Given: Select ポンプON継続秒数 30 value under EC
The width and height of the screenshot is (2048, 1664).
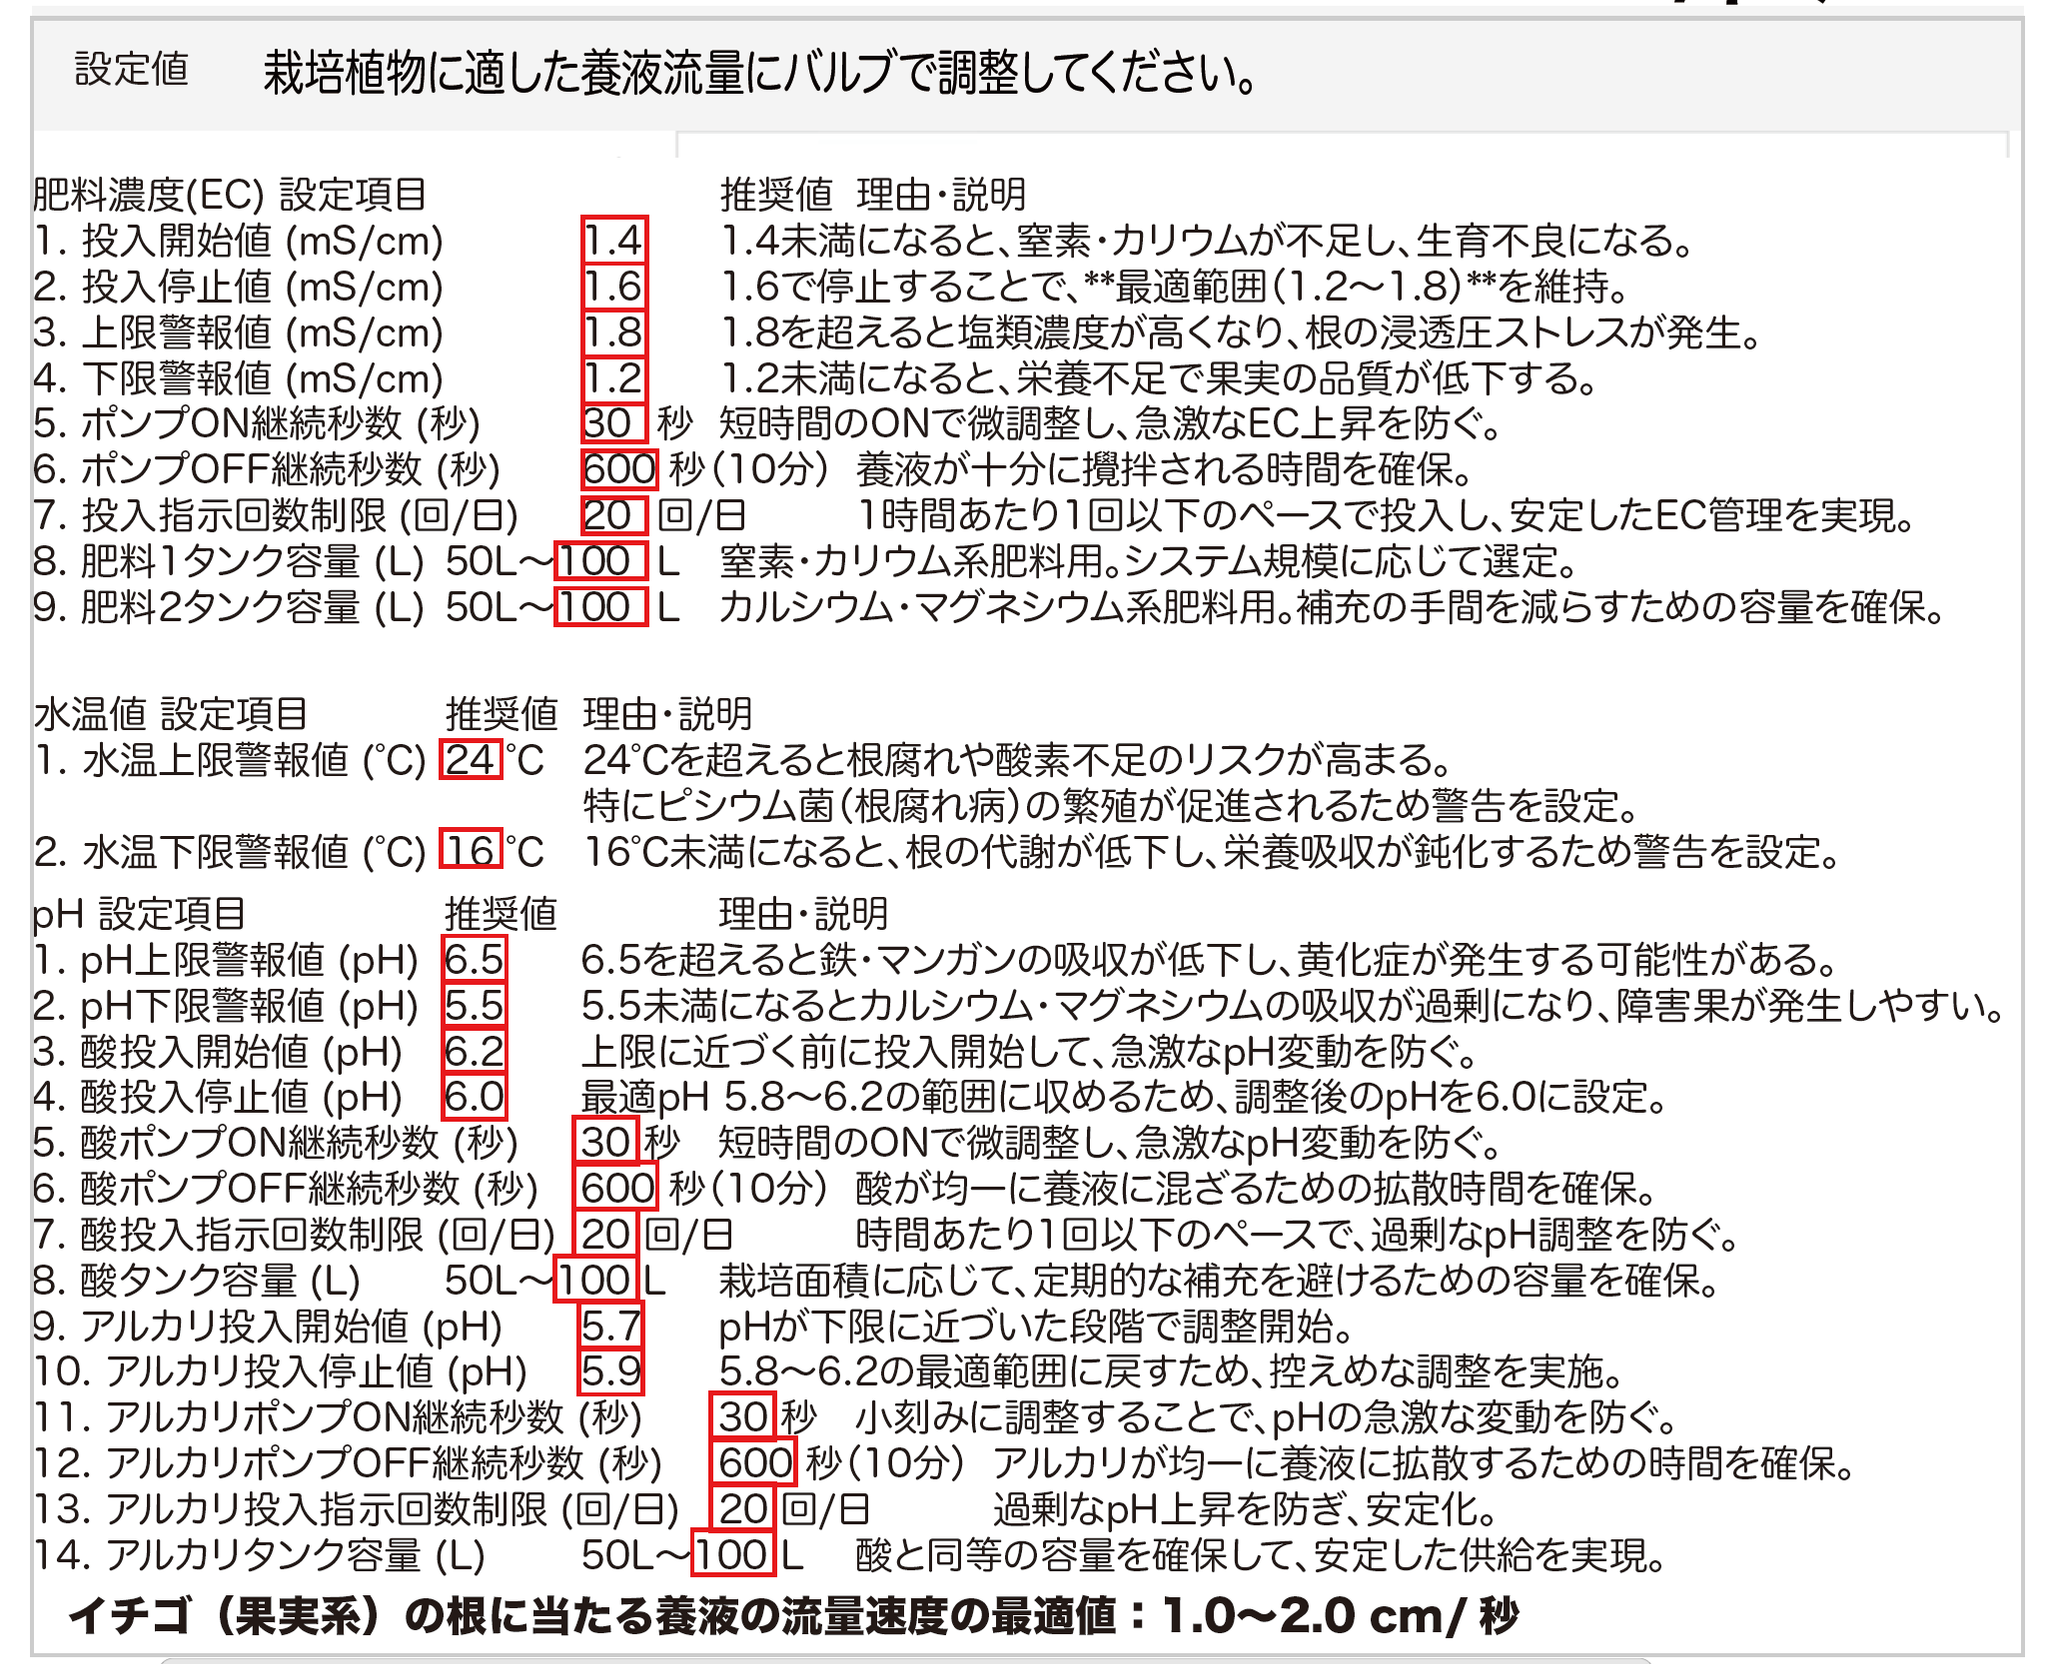Looking at the screenshot, I should tap(613, 424).
